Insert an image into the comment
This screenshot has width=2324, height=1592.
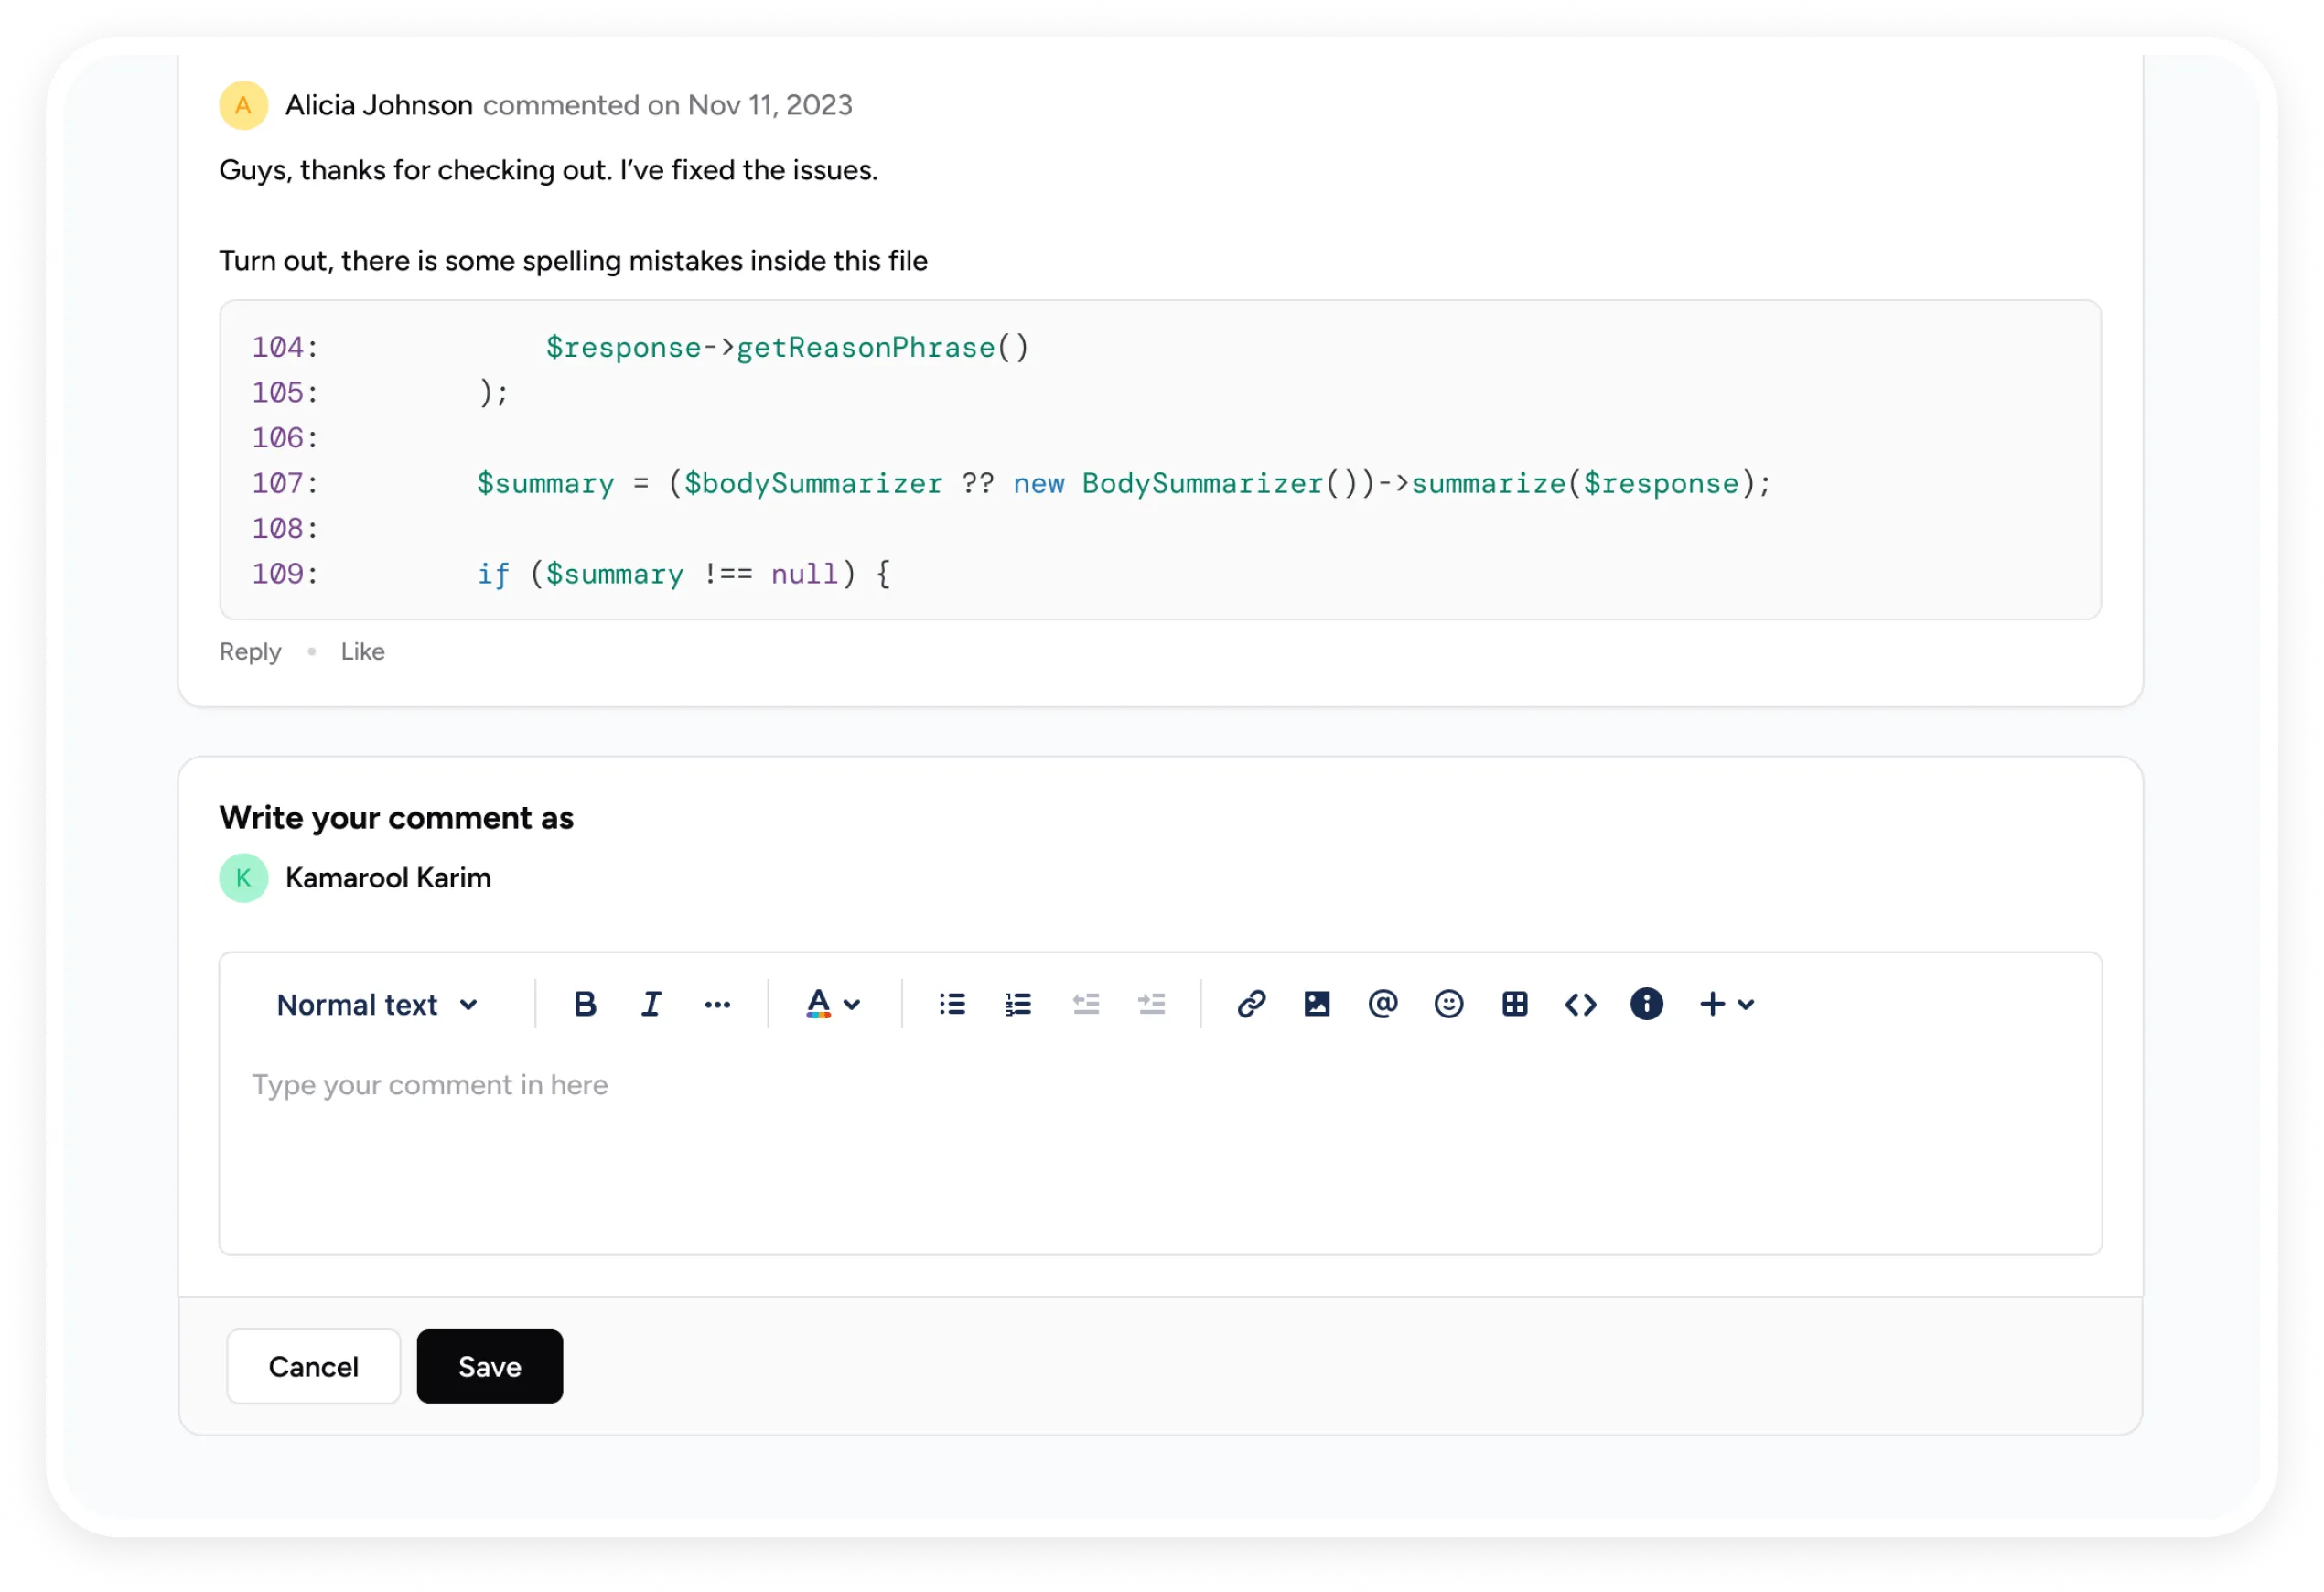point(1317,1004)
